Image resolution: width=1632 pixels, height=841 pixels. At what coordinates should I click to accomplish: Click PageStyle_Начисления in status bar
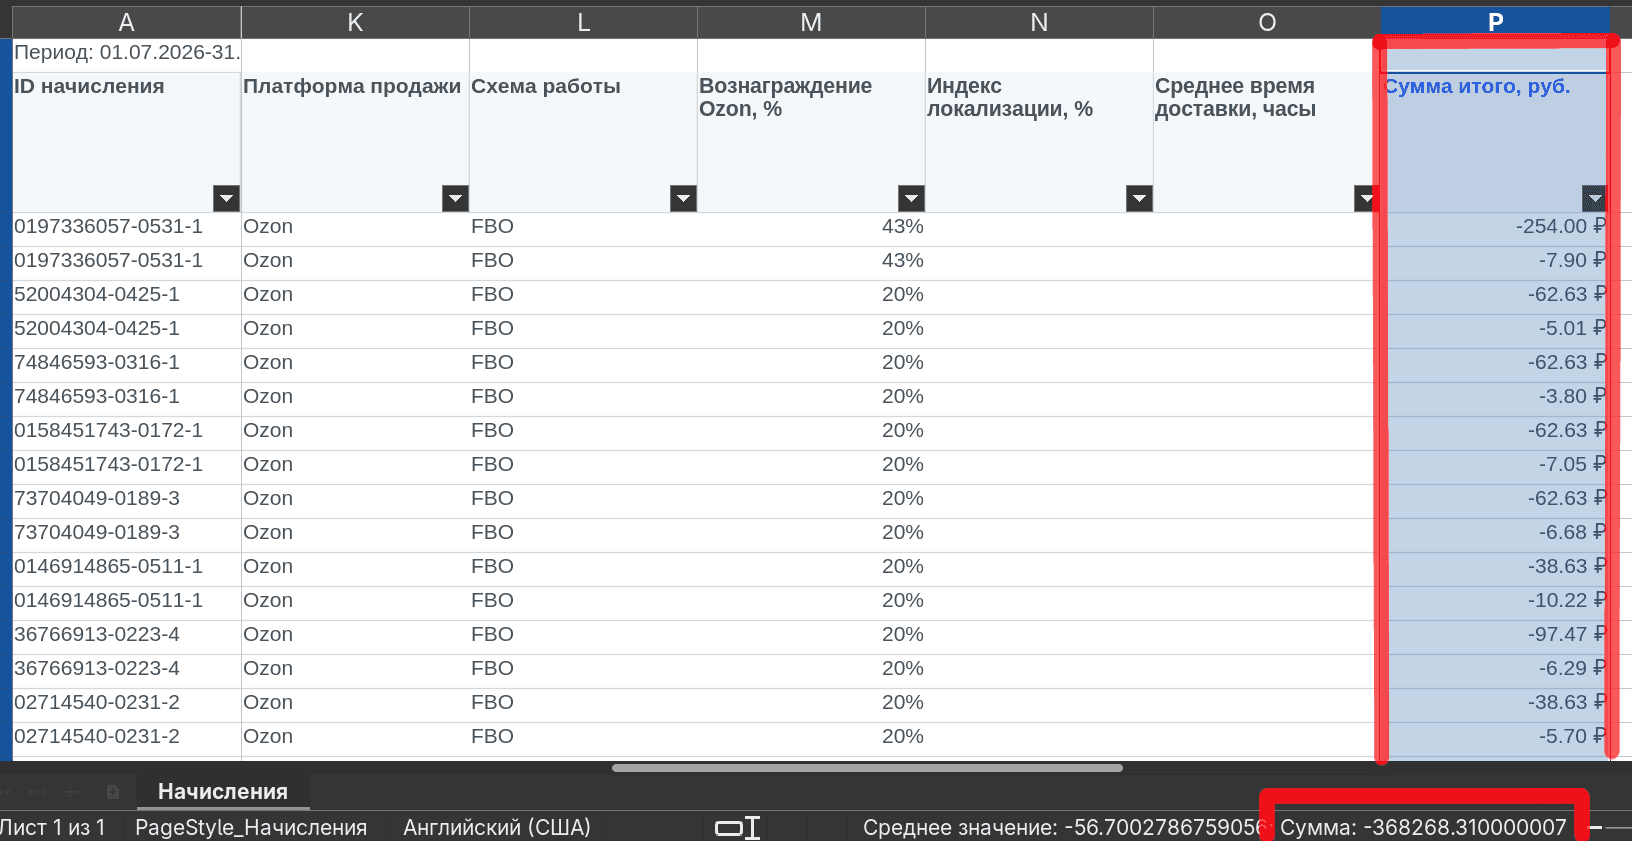point(251,828)
